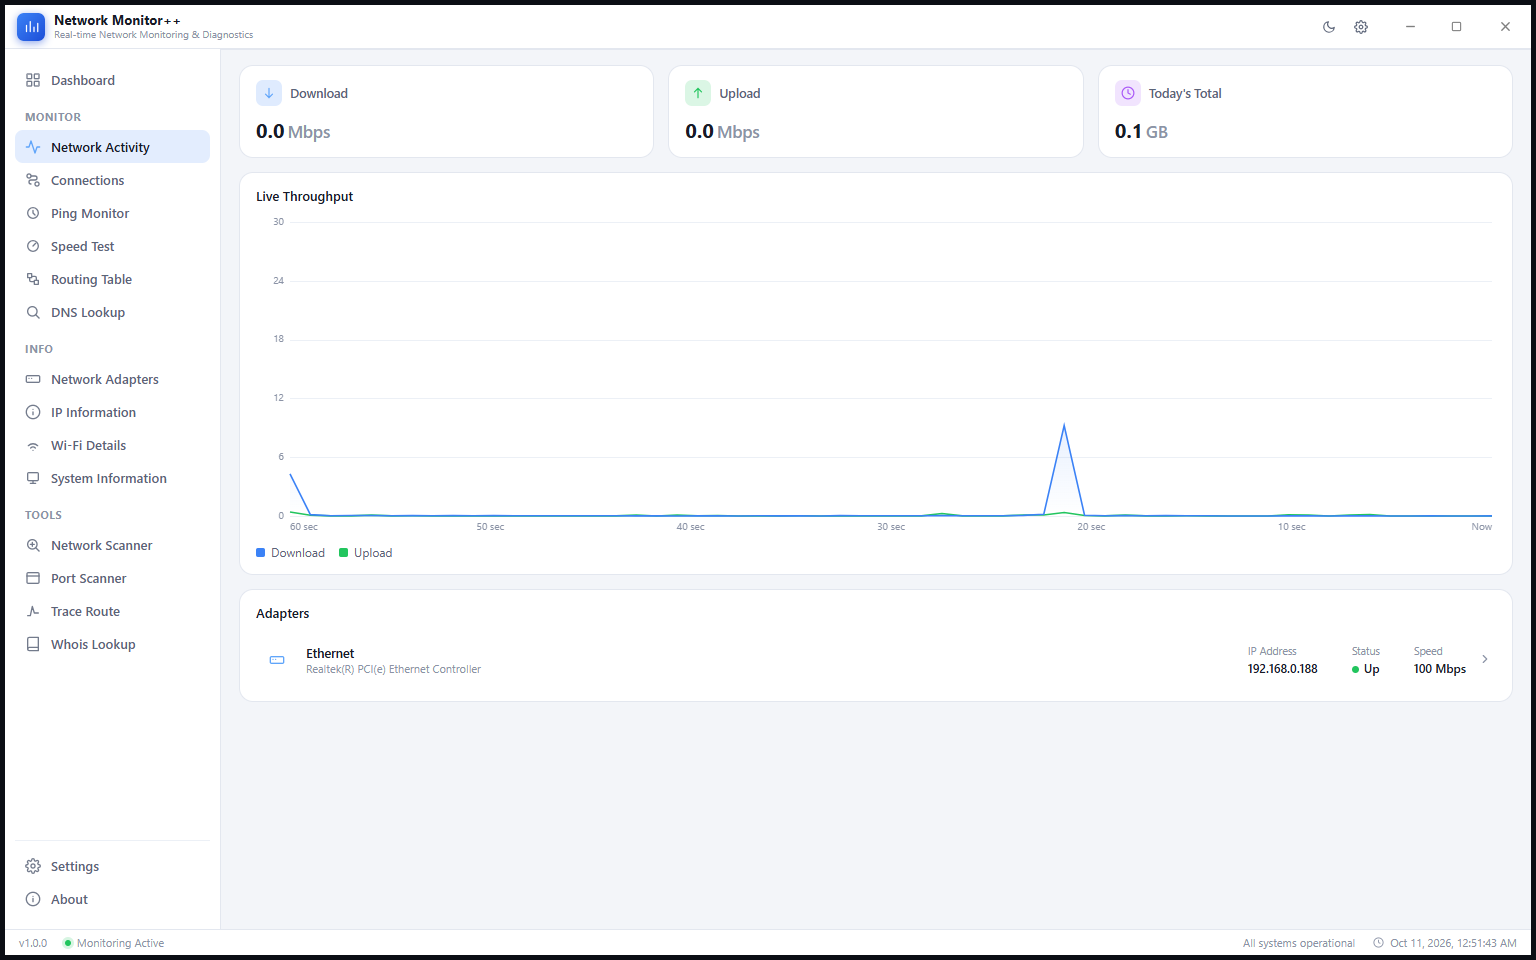Viewport: 1536px width, 960px height.
Task: Toggle dark mode moon icon
Action: click(1329, 27)
